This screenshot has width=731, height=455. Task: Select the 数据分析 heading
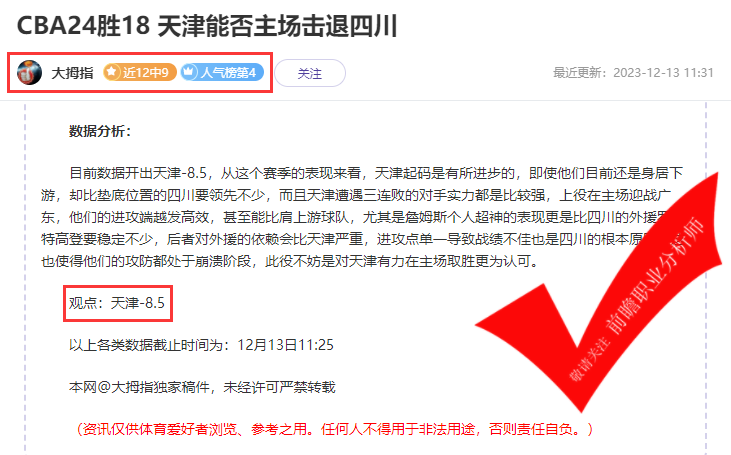click(100, 131)
